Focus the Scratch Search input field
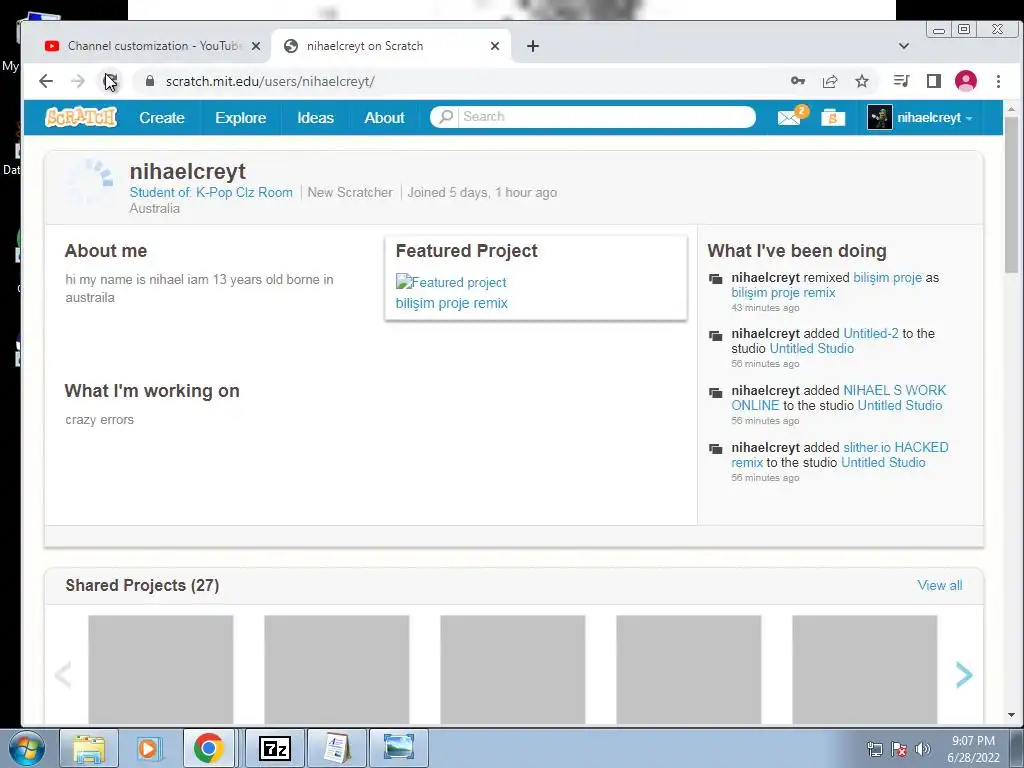This screenshot has width=1024, height=768. [x=606, y=117]
